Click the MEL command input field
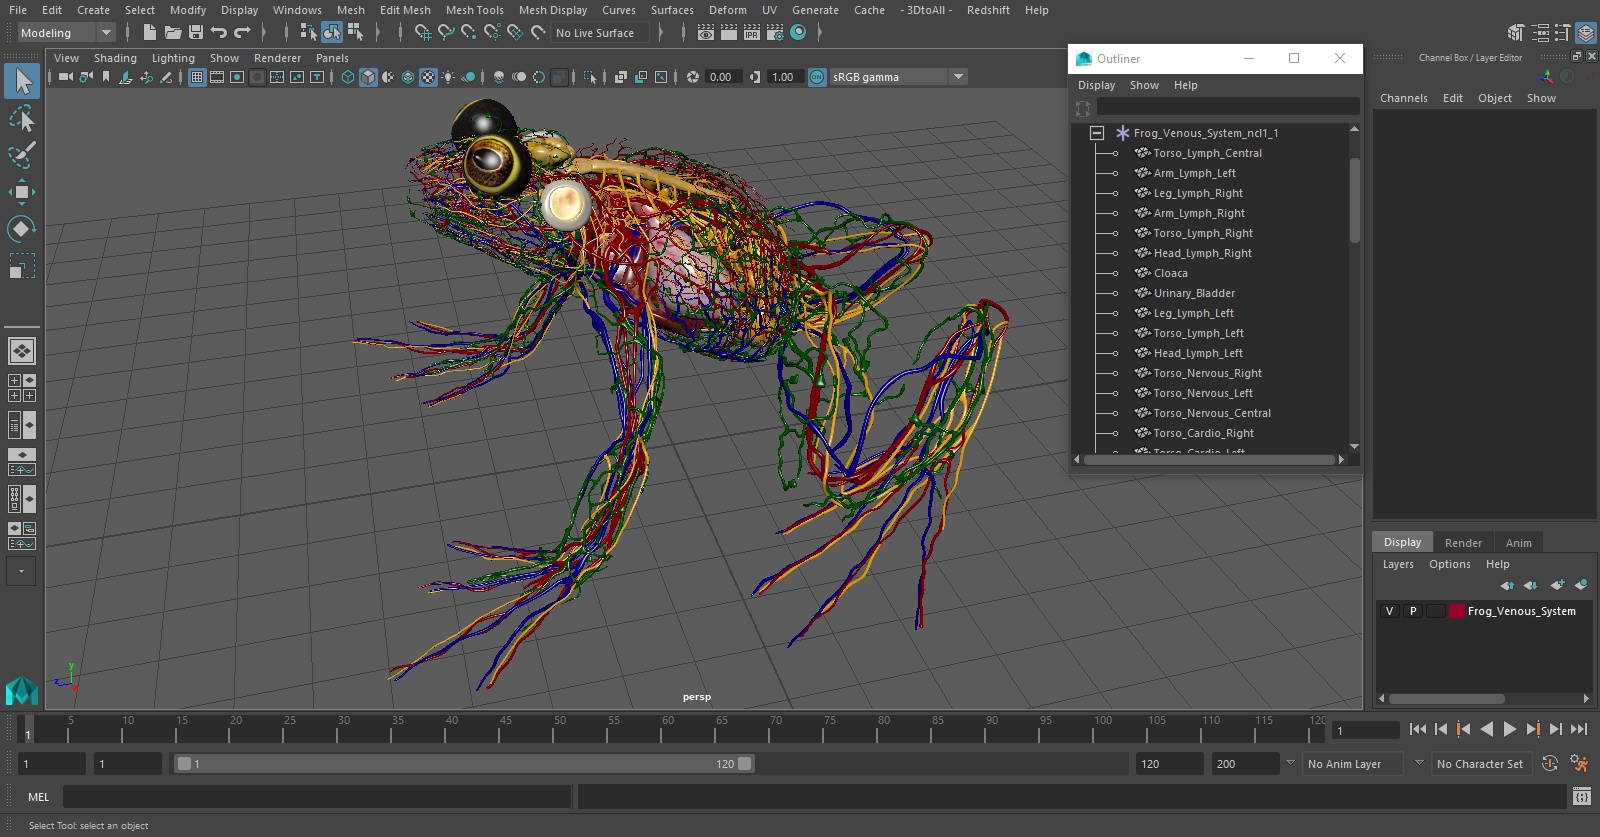 [317, 797]
